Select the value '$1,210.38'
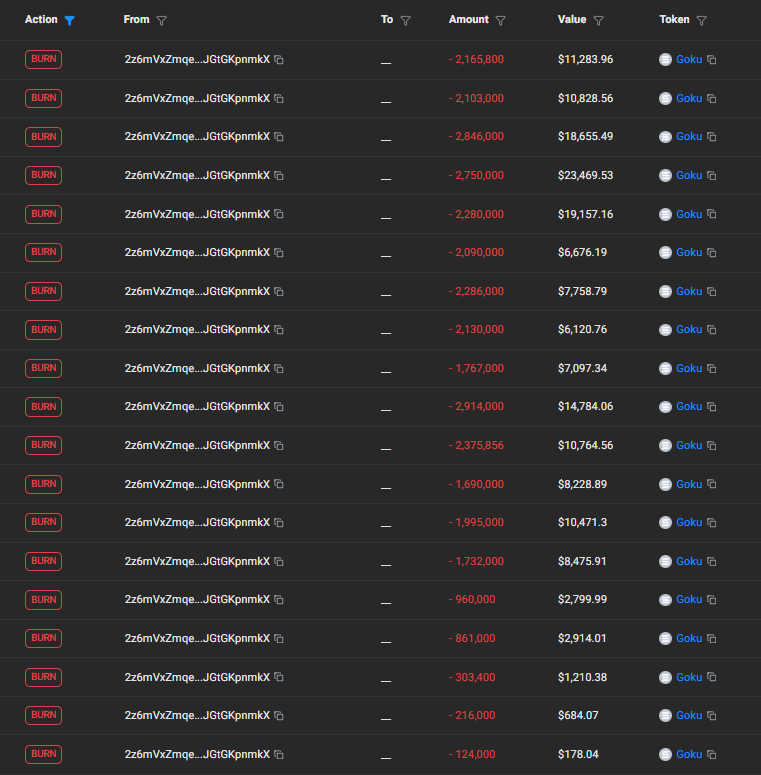761x775 pixels. click(583, 677)
